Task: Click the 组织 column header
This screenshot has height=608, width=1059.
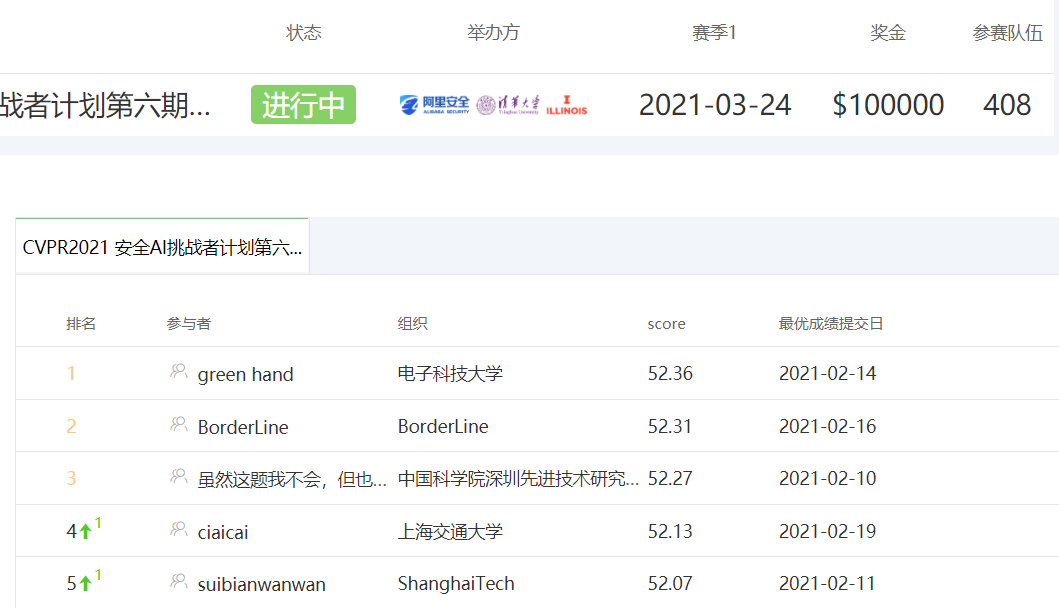Action: [x=412, y=324]
